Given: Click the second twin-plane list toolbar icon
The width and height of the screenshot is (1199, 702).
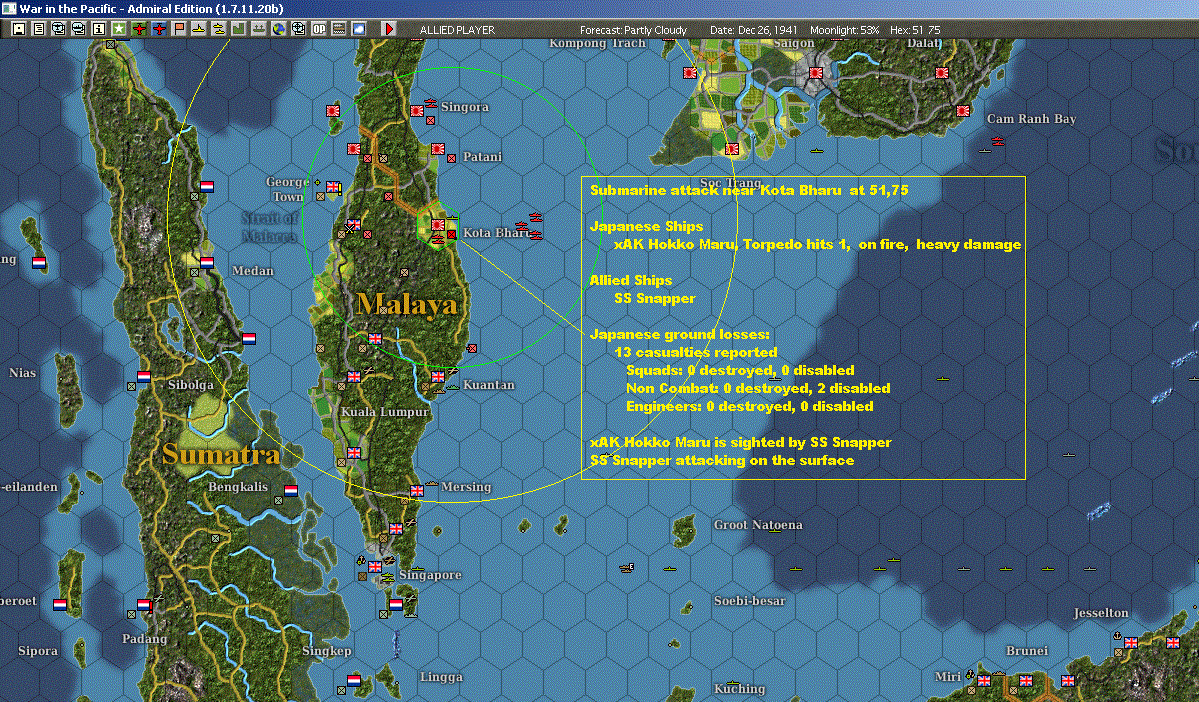Looking at the screenshot, I should click(x=79, y=29).
